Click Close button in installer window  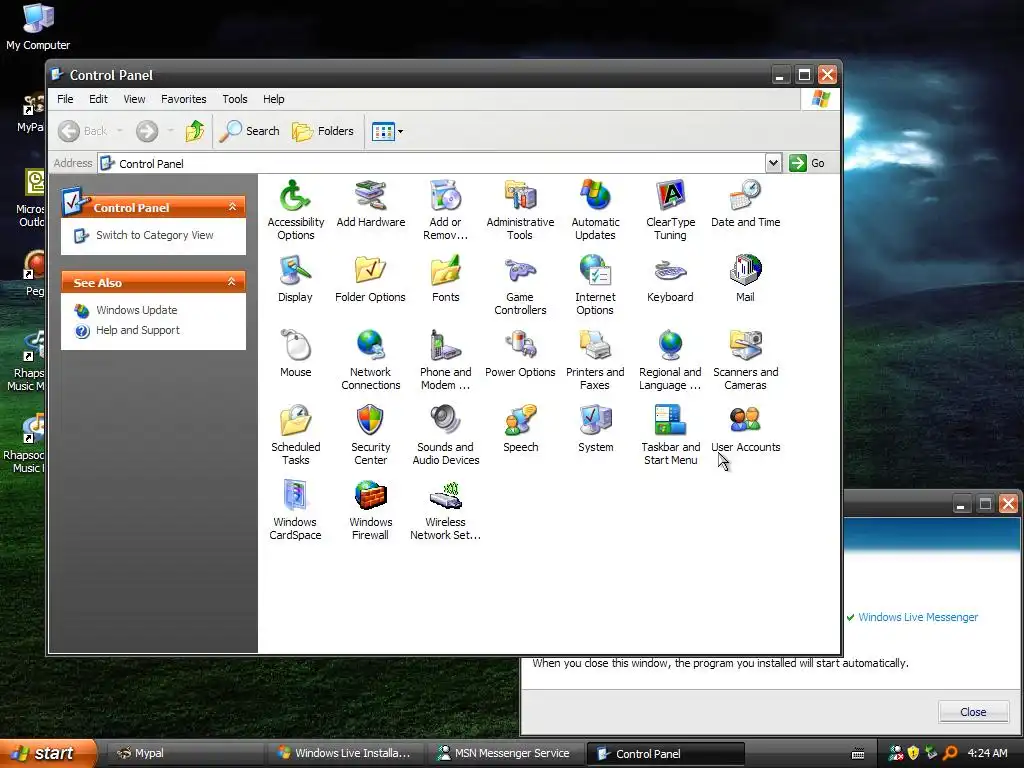tap(973, 712)
